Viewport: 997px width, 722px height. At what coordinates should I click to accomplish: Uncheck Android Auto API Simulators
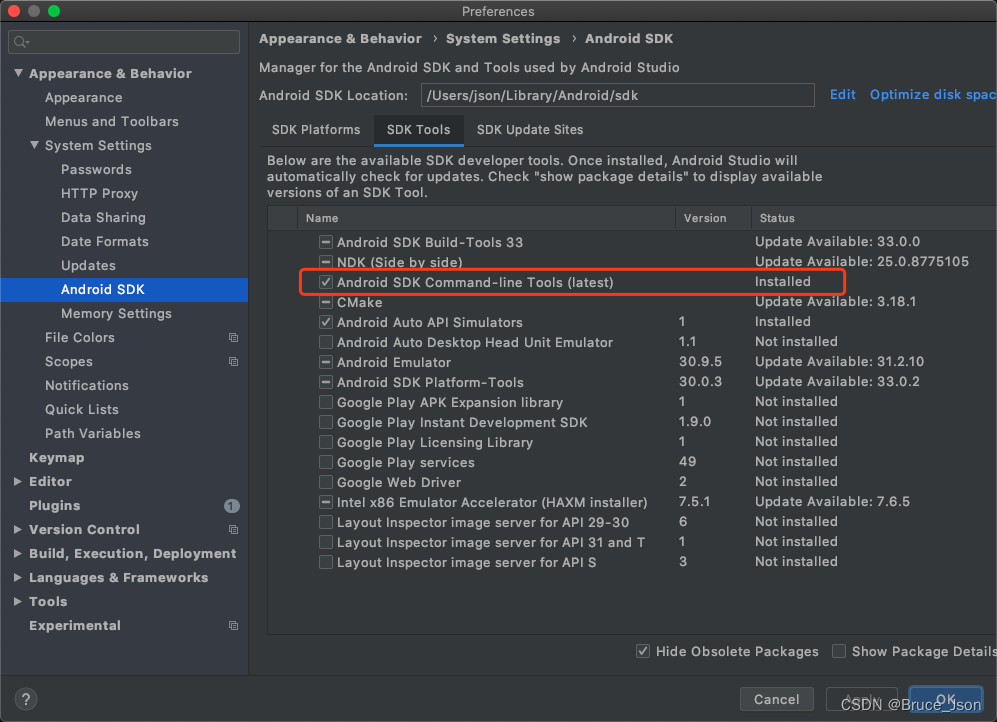point(326,322)
